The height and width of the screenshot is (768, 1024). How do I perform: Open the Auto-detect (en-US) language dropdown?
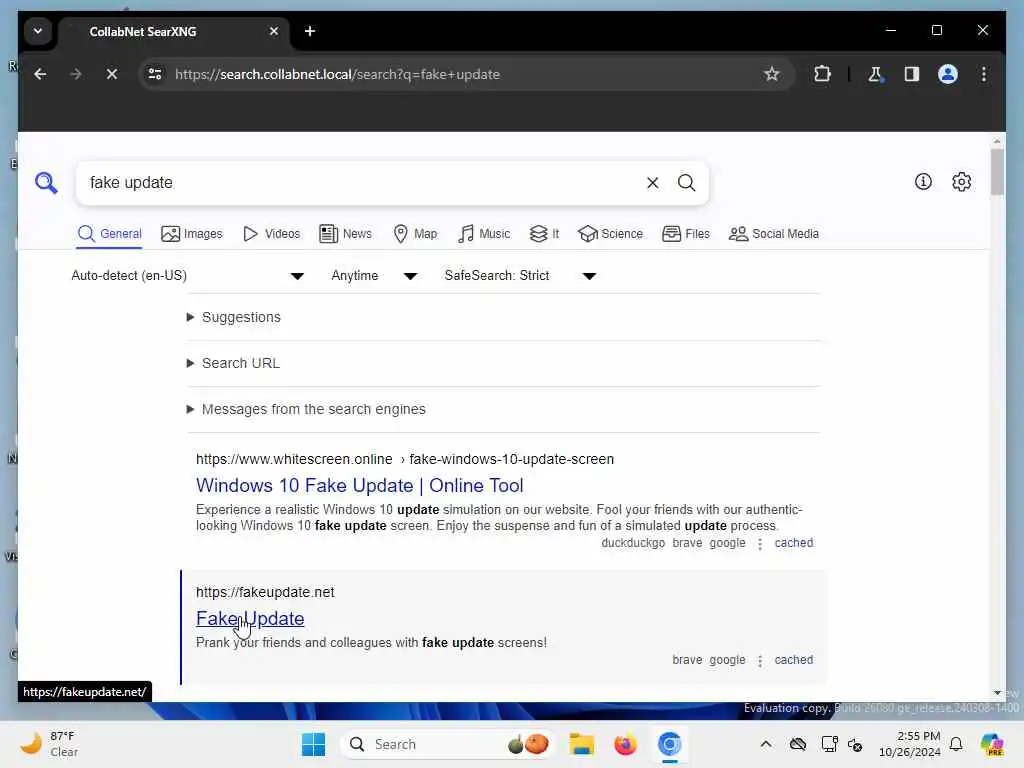187,276
